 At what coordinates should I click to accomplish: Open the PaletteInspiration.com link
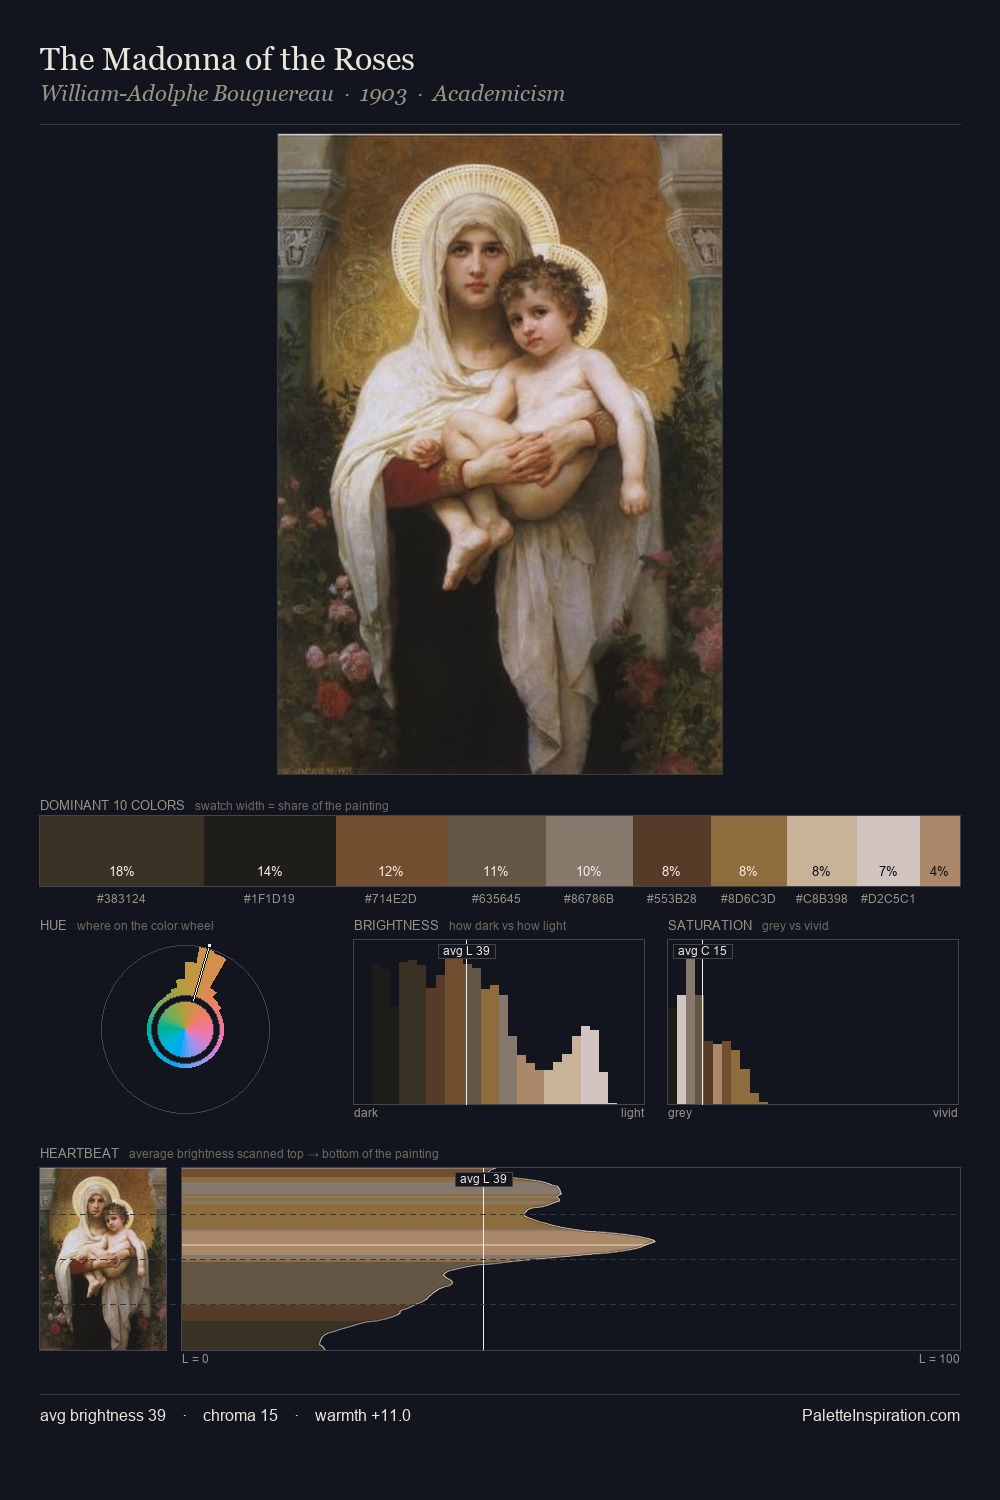(881, 1415)
